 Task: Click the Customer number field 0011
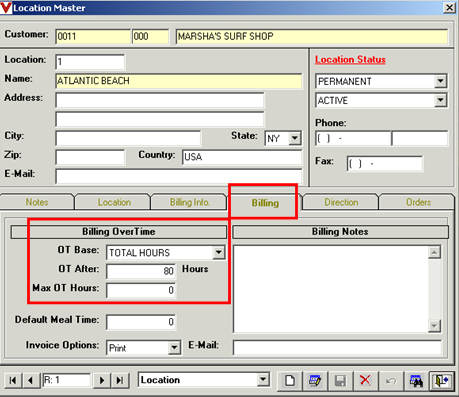pyautogui.click(x=93, y=36)
